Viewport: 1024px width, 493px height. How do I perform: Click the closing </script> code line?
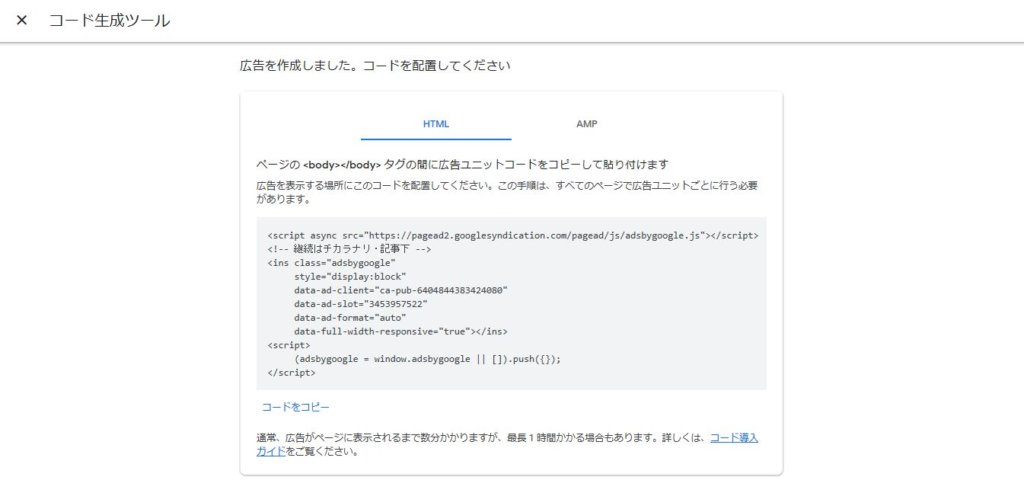pos(291,373)
